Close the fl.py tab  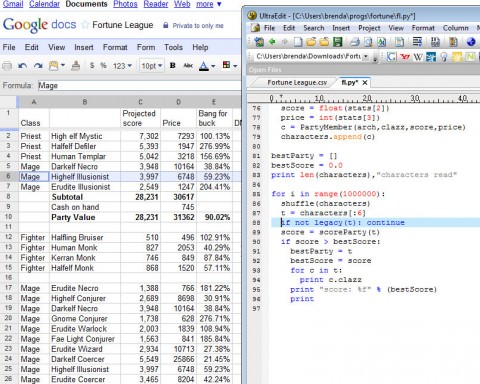365,83
